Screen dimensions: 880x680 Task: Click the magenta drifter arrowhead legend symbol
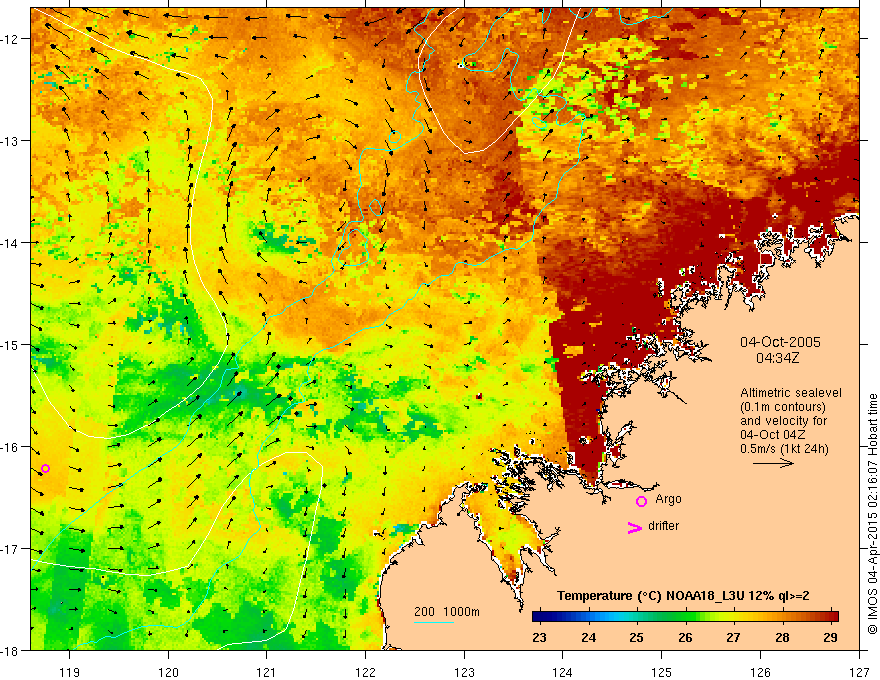tap(635, 527)
